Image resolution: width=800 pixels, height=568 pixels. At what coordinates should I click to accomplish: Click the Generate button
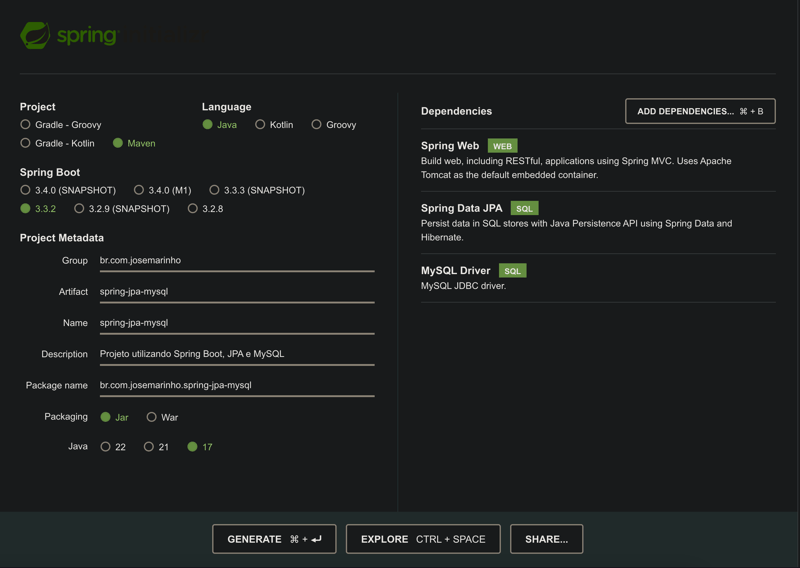point(274,539)
